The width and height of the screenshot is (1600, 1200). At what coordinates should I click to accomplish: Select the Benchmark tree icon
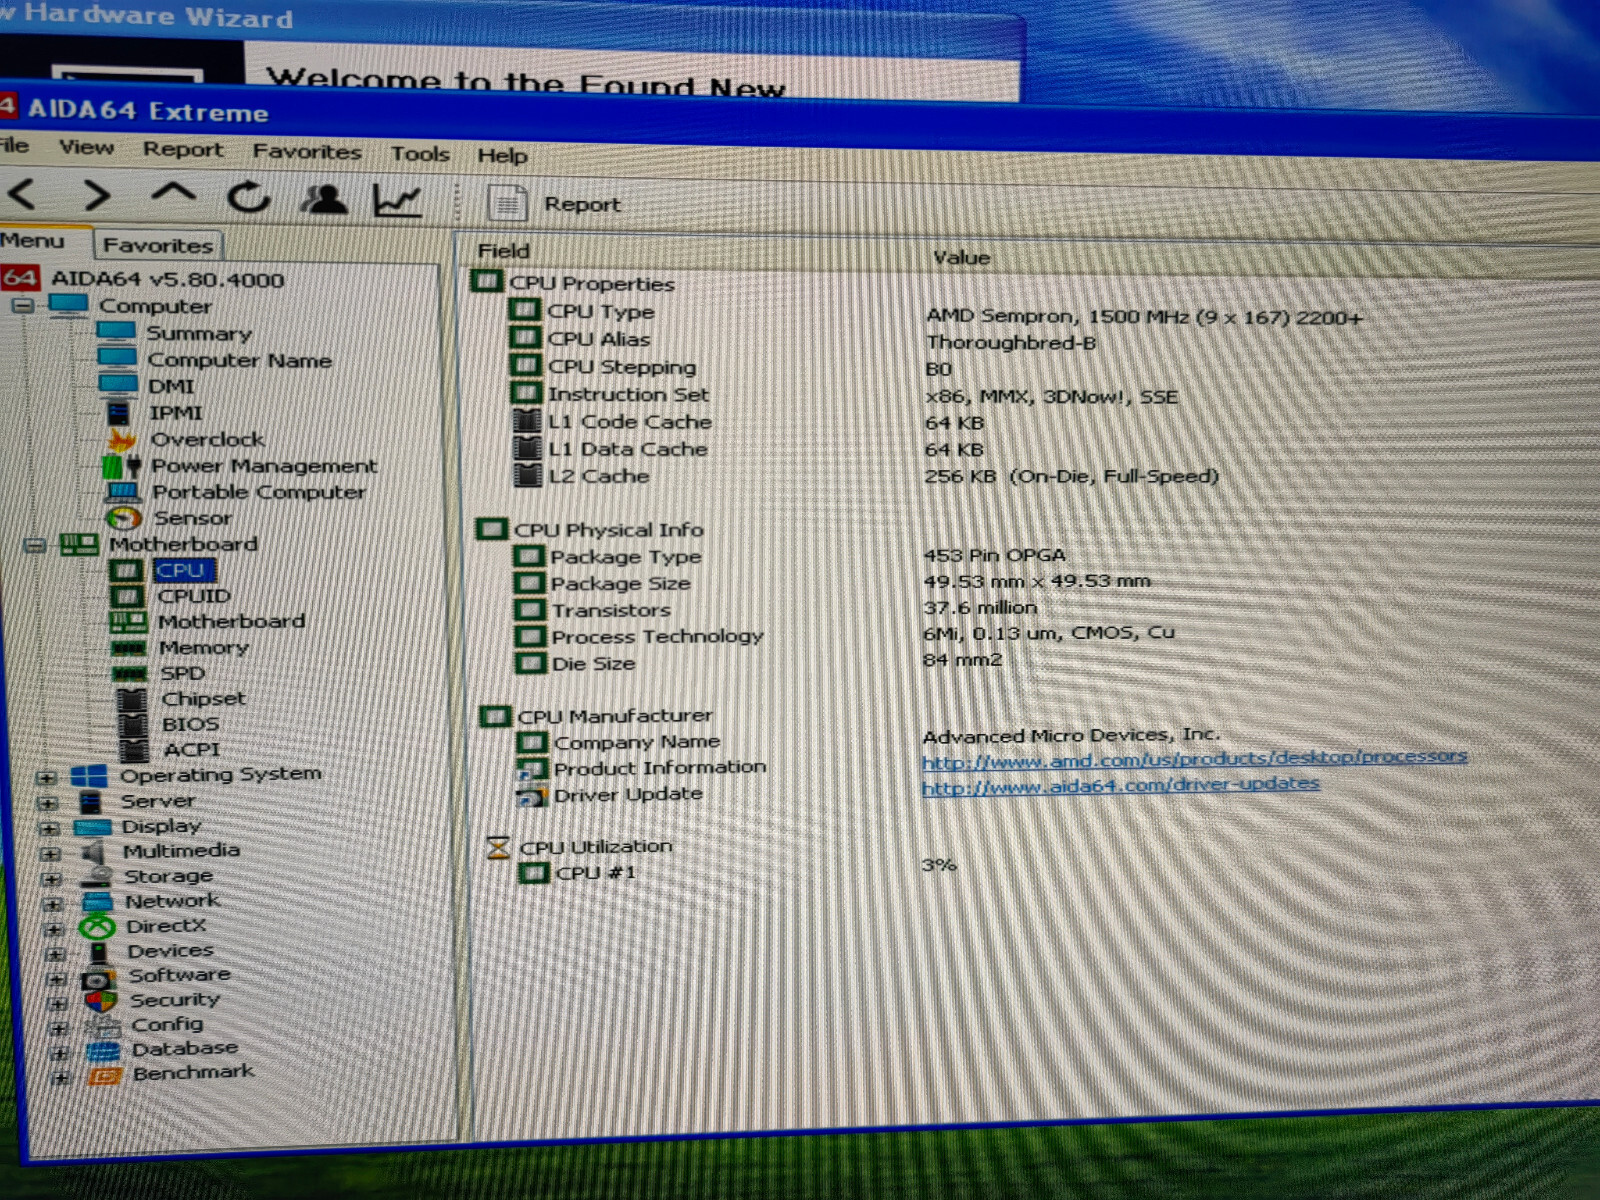tap(104, 1075)
